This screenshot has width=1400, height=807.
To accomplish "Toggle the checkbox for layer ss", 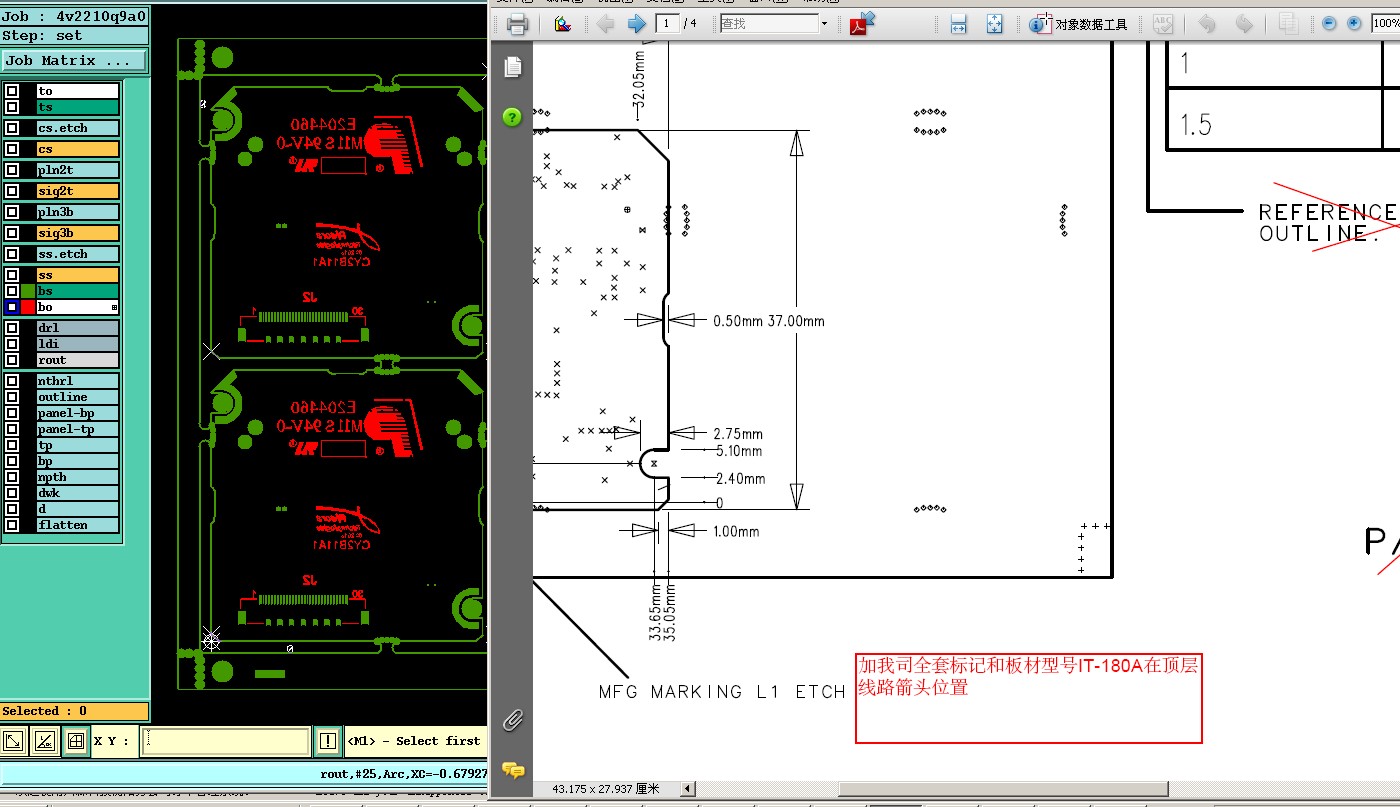I will tap(12, 275).
